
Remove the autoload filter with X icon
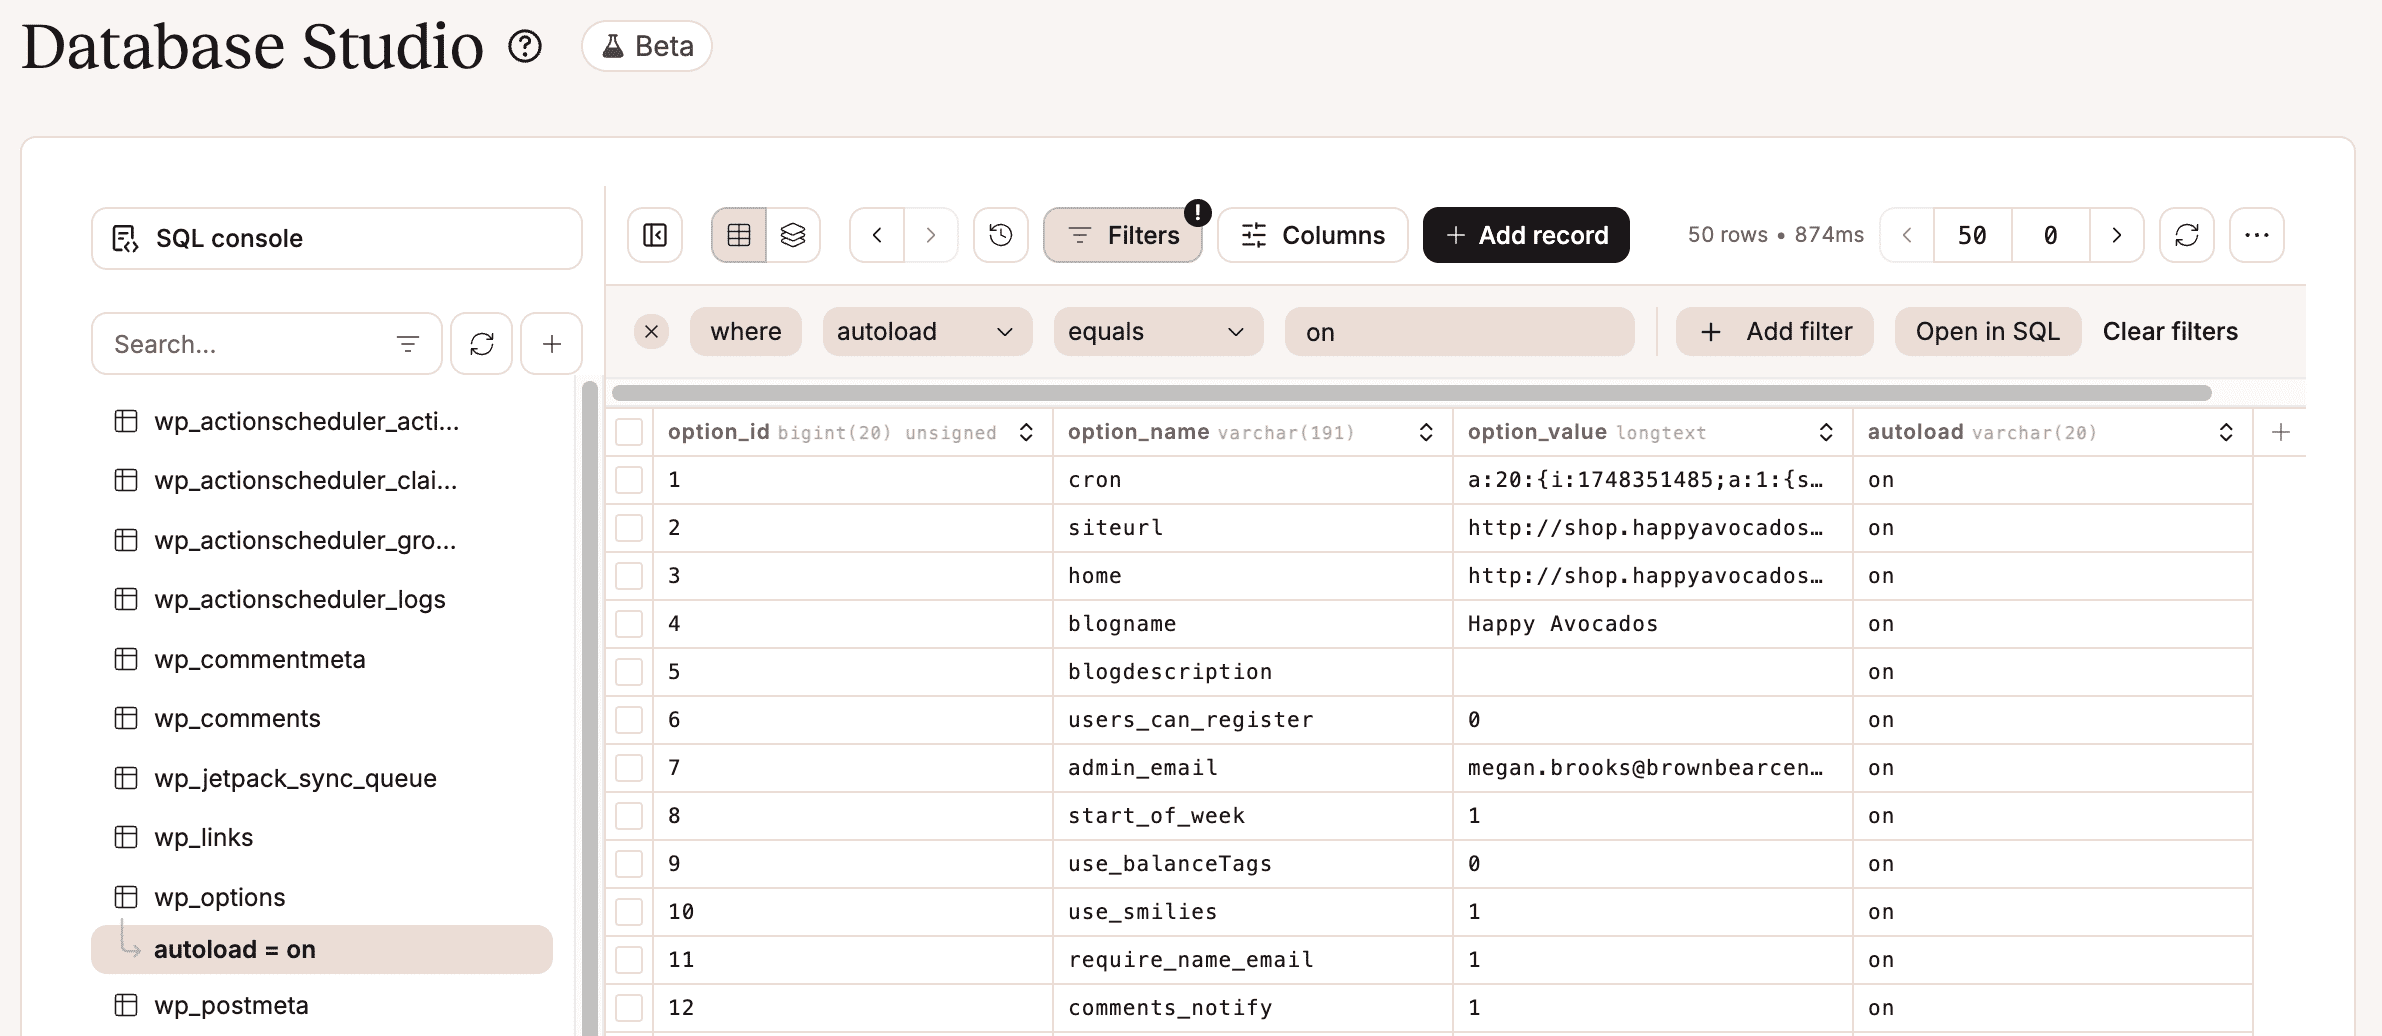tap(651, 331)
